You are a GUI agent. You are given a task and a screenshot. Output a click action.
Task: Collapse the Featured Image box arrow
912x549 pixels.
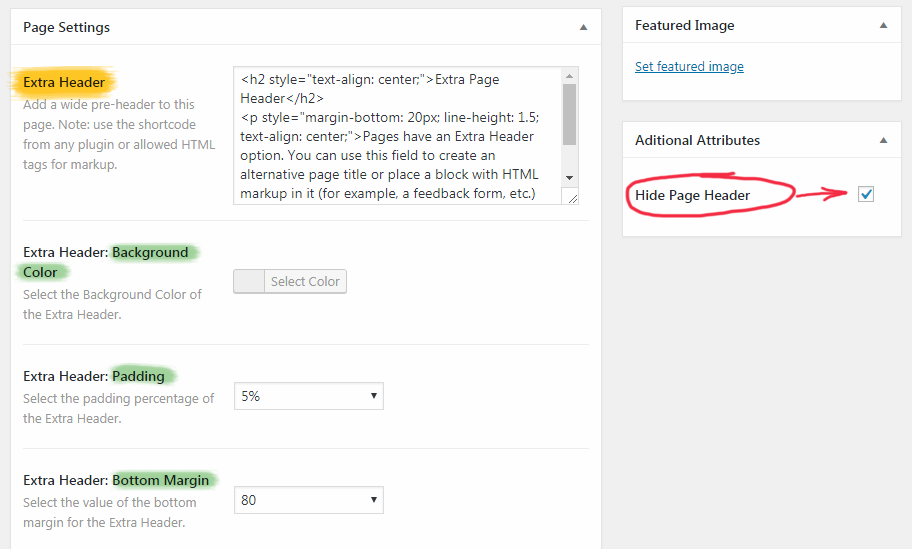tap(883, 26)
